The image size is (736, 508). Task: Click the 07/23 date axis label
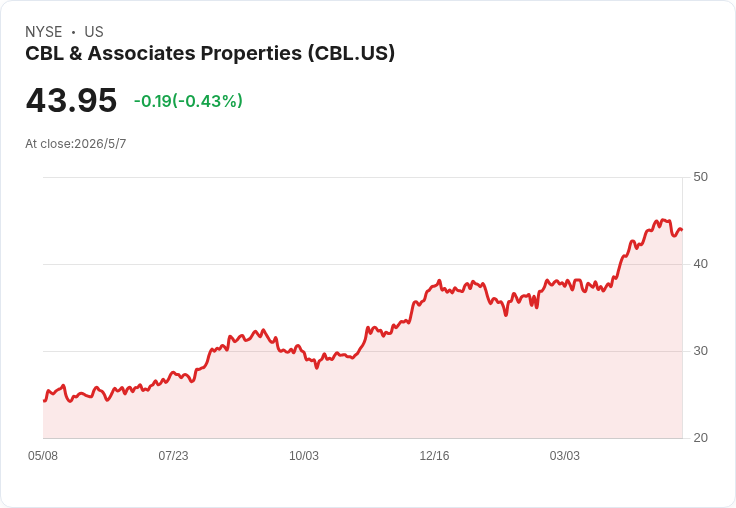(173, 456)
